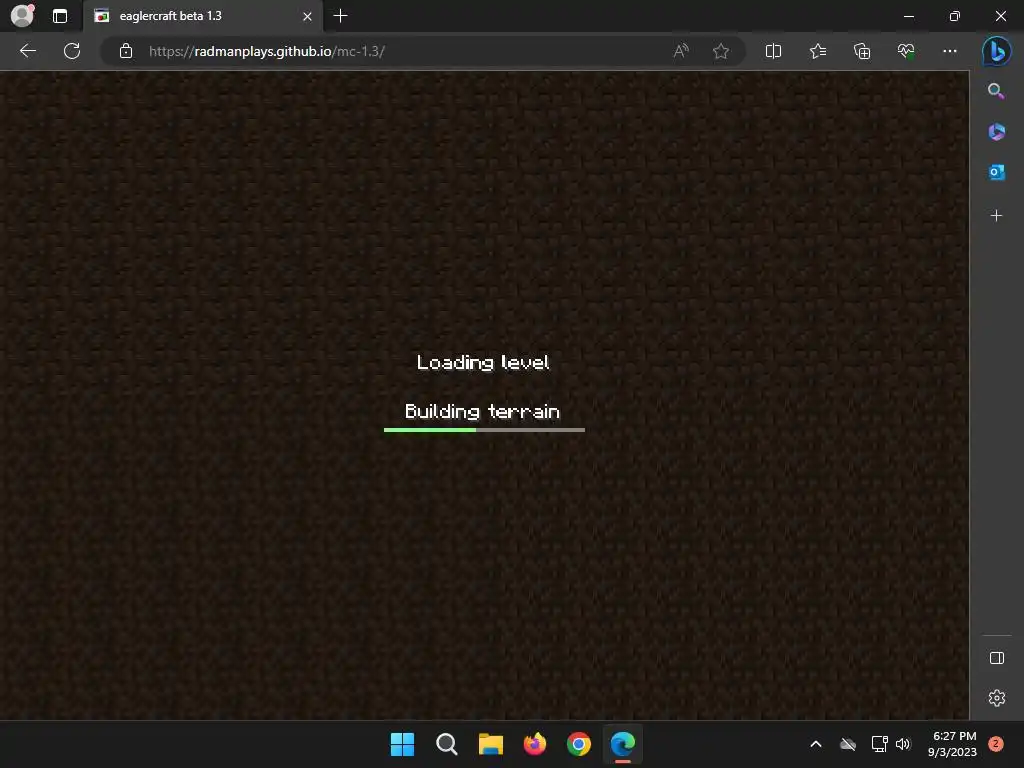View site information lock icon

(126, 51)
